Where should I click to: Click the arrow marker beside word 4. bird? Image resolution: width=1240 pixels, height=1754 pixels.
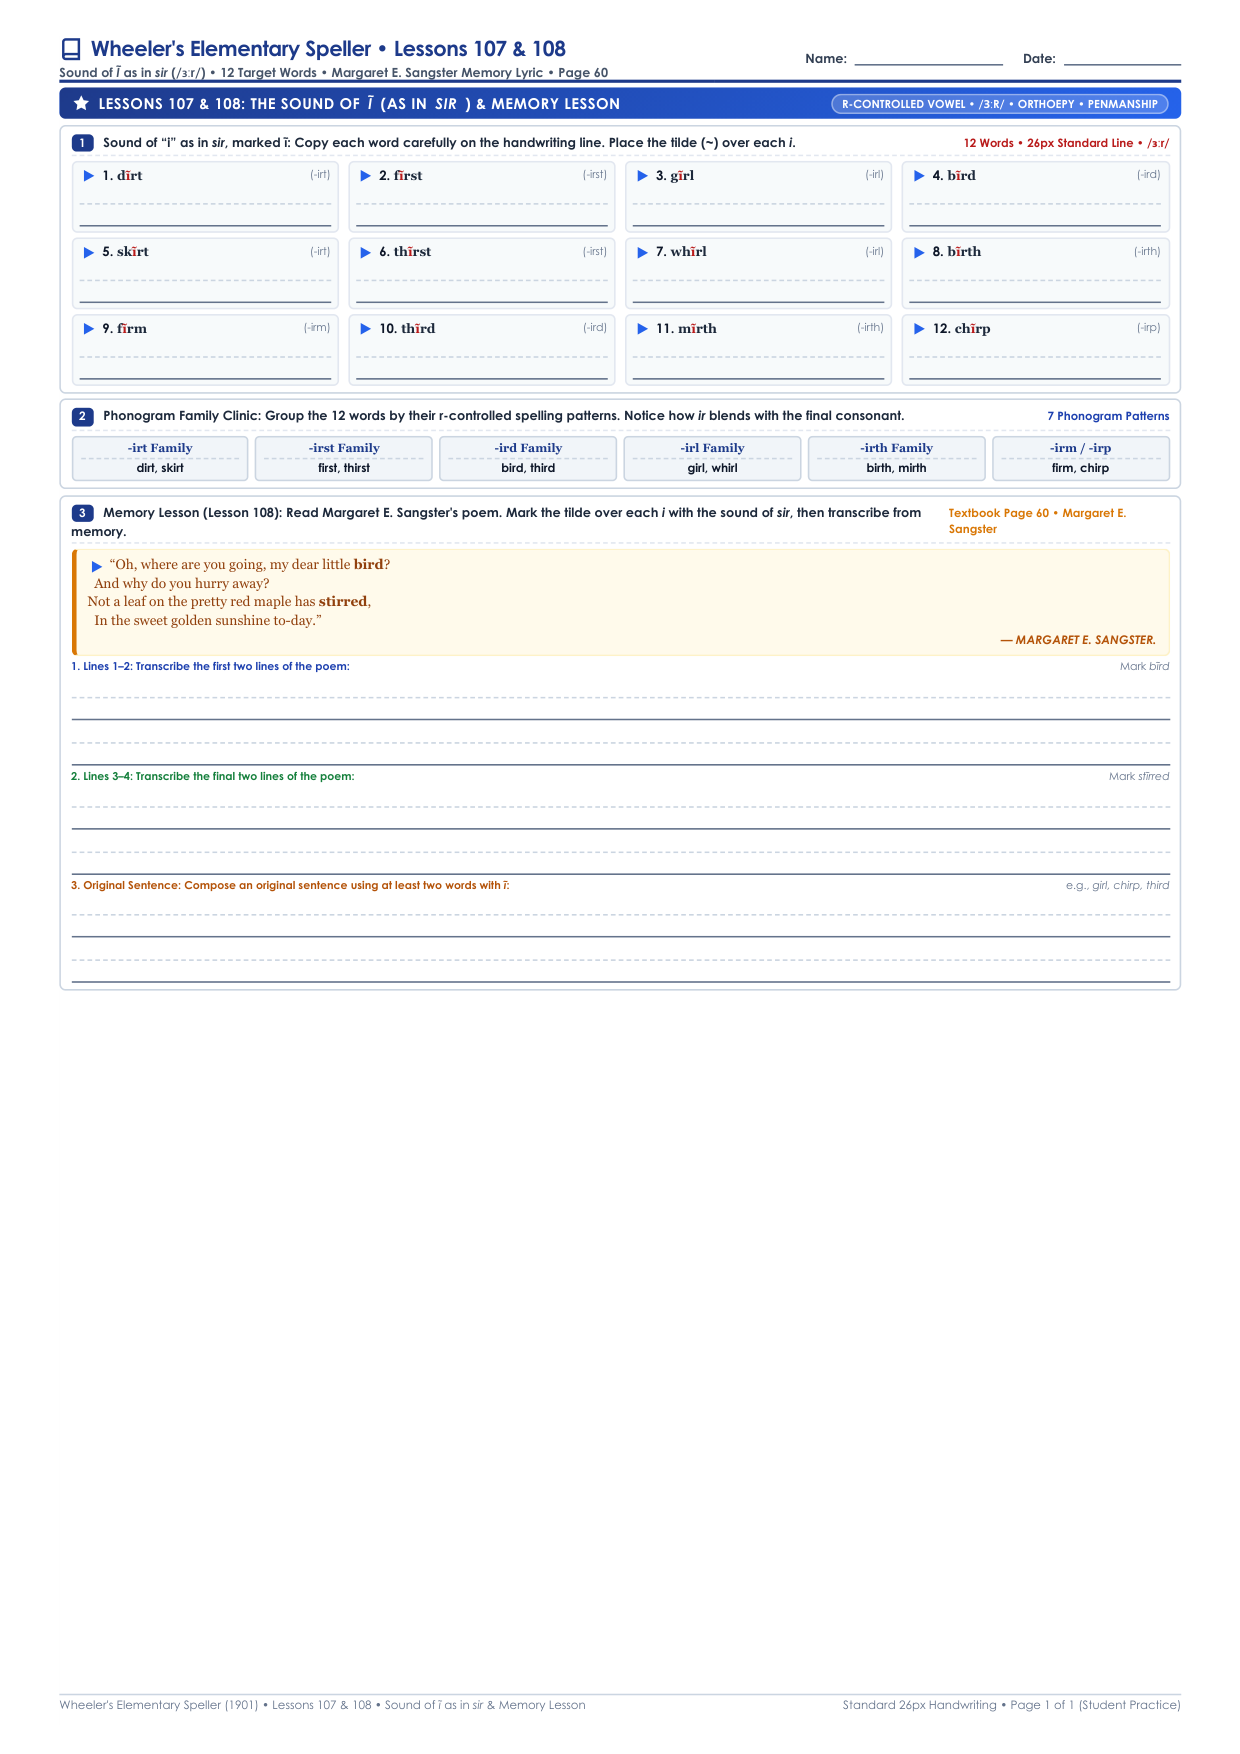(920, 176)
